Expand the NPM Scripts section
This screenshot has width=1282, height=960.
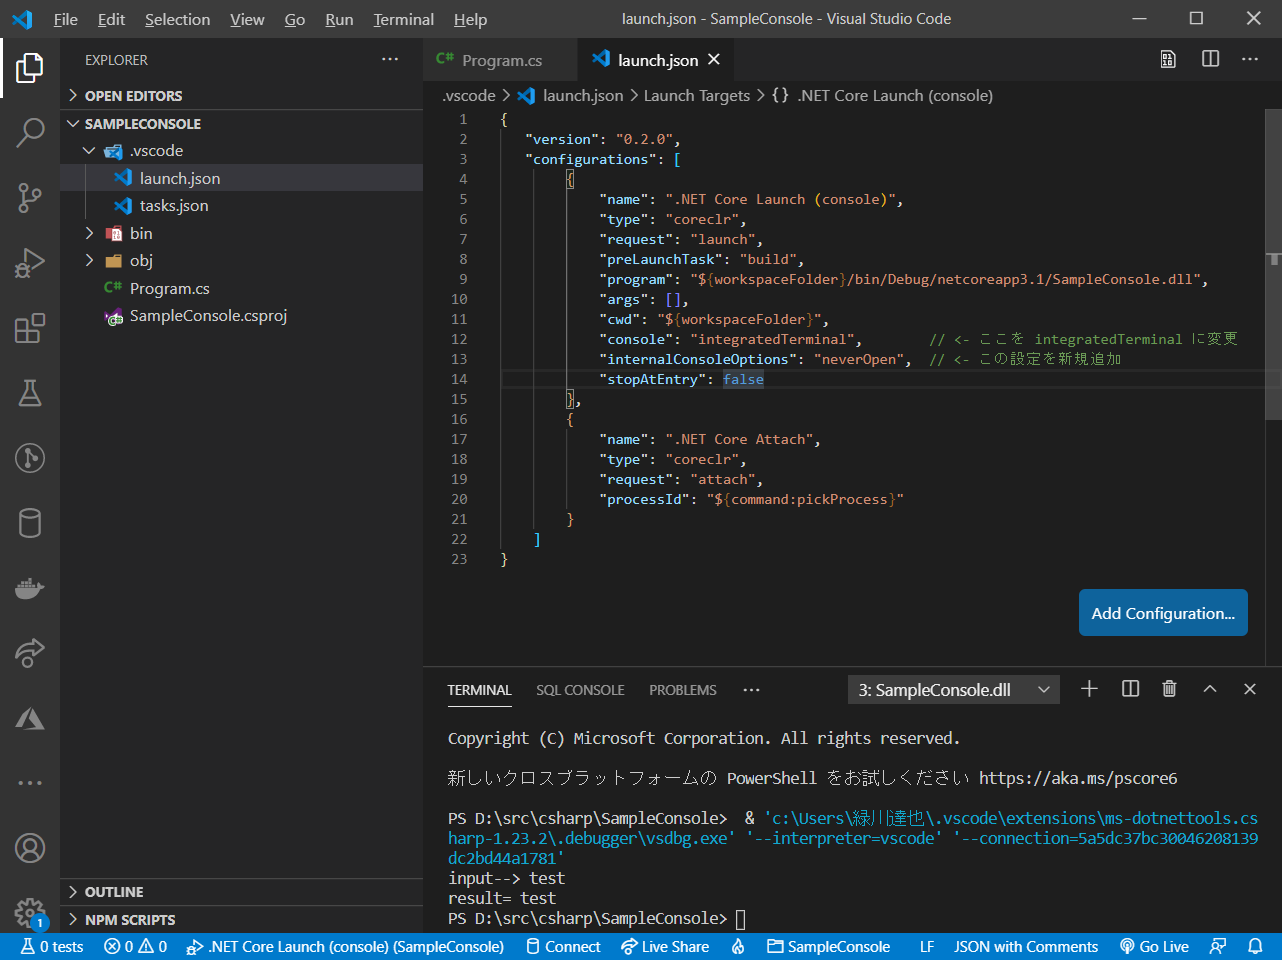click(x=241, y=920)
